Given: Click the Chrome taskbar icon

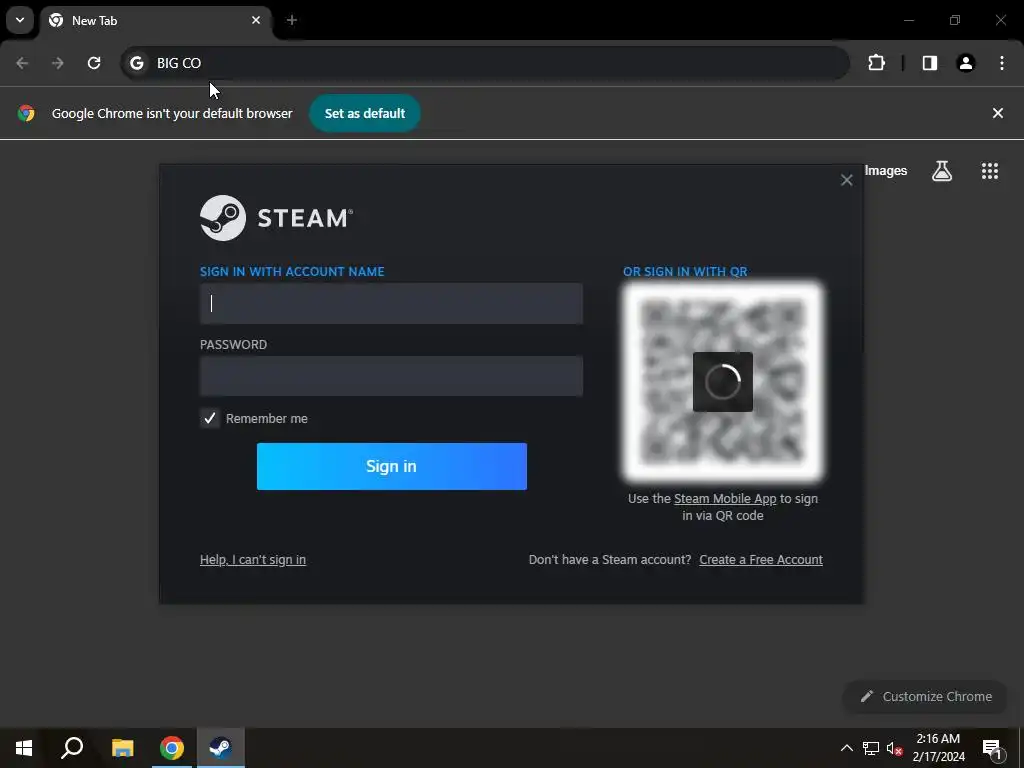Looking at the screenshot, I should point(172,748).
